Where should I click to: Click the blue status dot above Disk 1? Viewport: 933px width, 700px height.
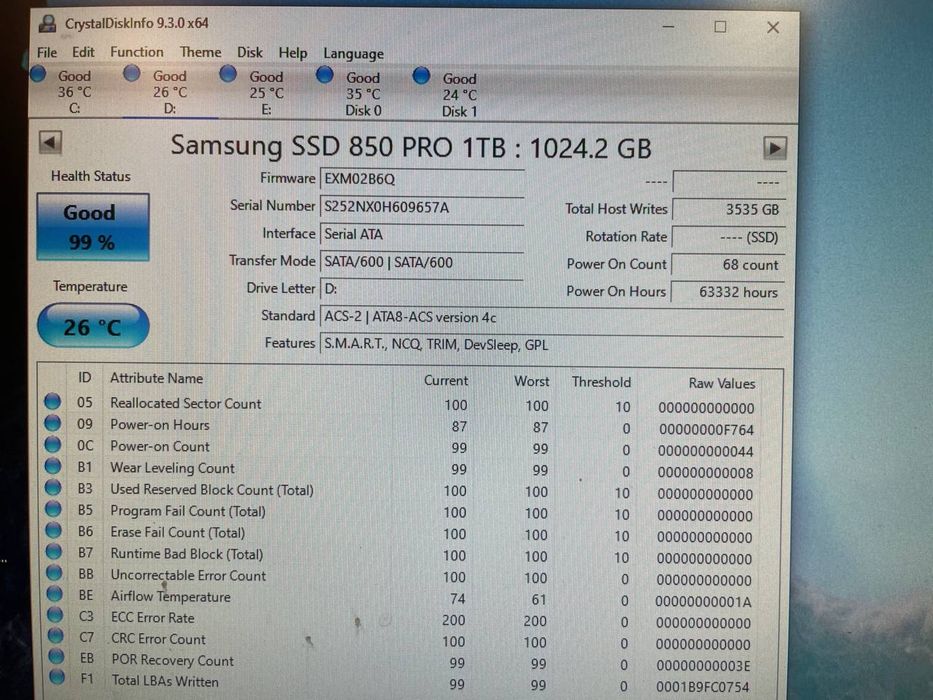pos(421,76)
